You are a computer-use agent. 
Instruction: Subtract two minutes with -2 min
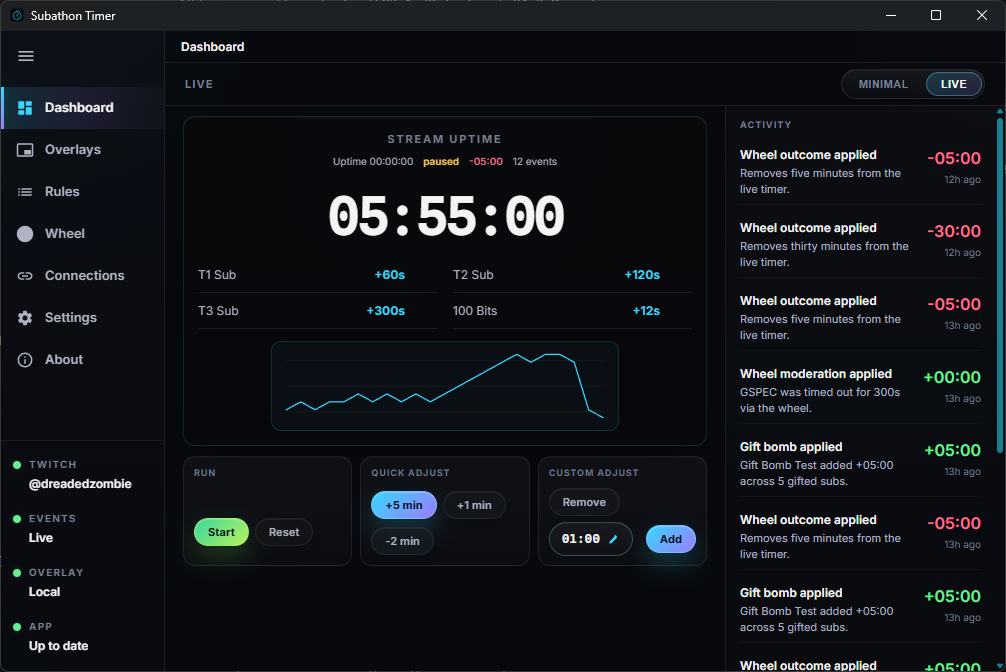click(402, 541)
